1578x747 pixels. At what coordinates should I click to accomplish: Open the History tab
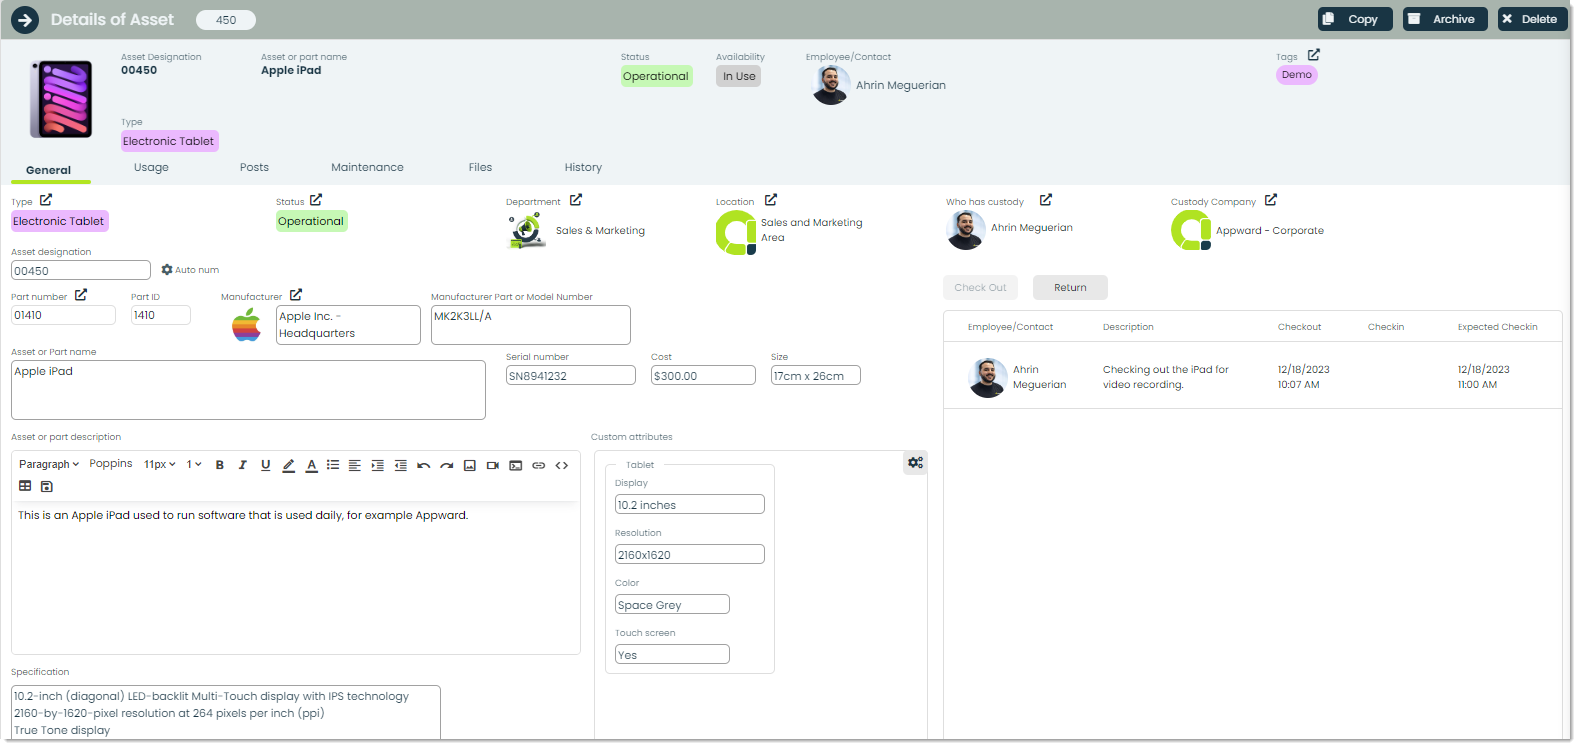[x=583, y=168]
